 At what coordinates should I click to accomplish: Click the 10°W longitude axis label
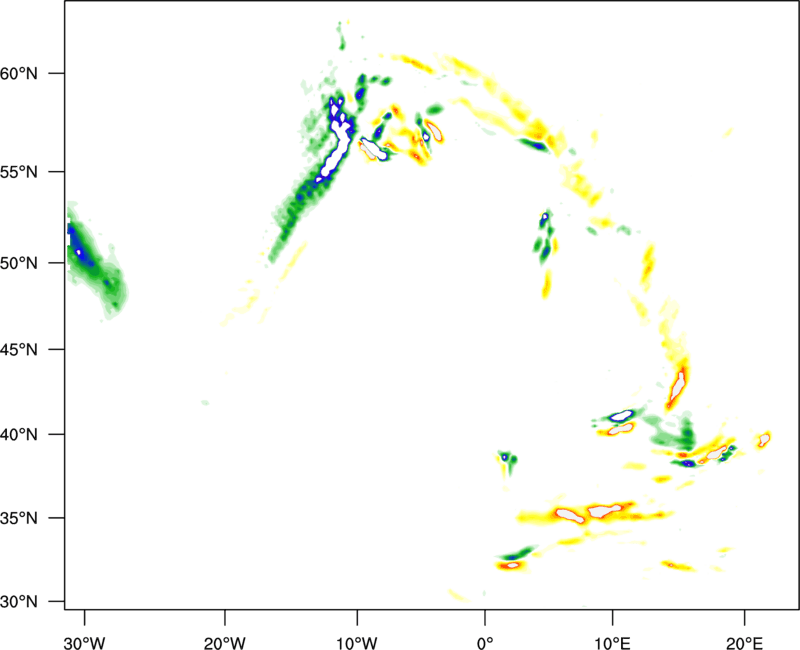pos(357,643)
